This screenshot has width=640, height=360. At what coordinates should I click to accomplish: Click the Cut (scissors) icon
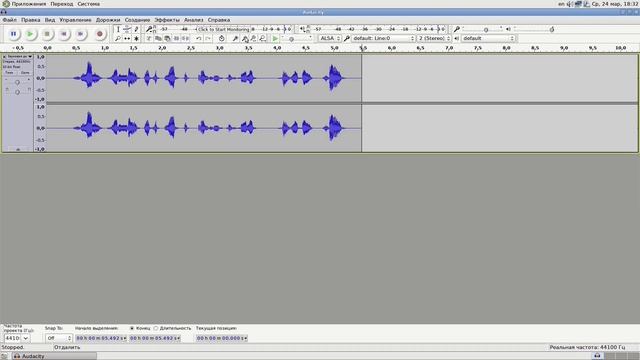(x=149, y=38)
